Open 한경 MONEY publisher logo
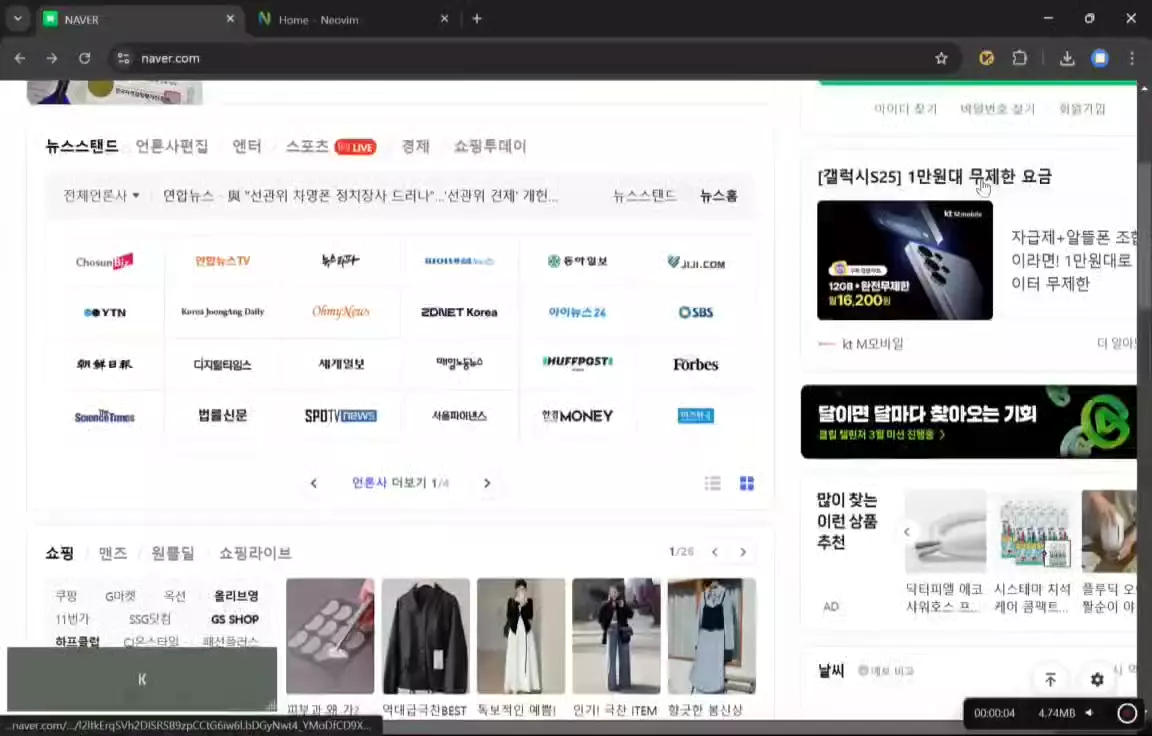This screenshot has width=1152, height=736. pyautogui.click(x=577, y=416)
